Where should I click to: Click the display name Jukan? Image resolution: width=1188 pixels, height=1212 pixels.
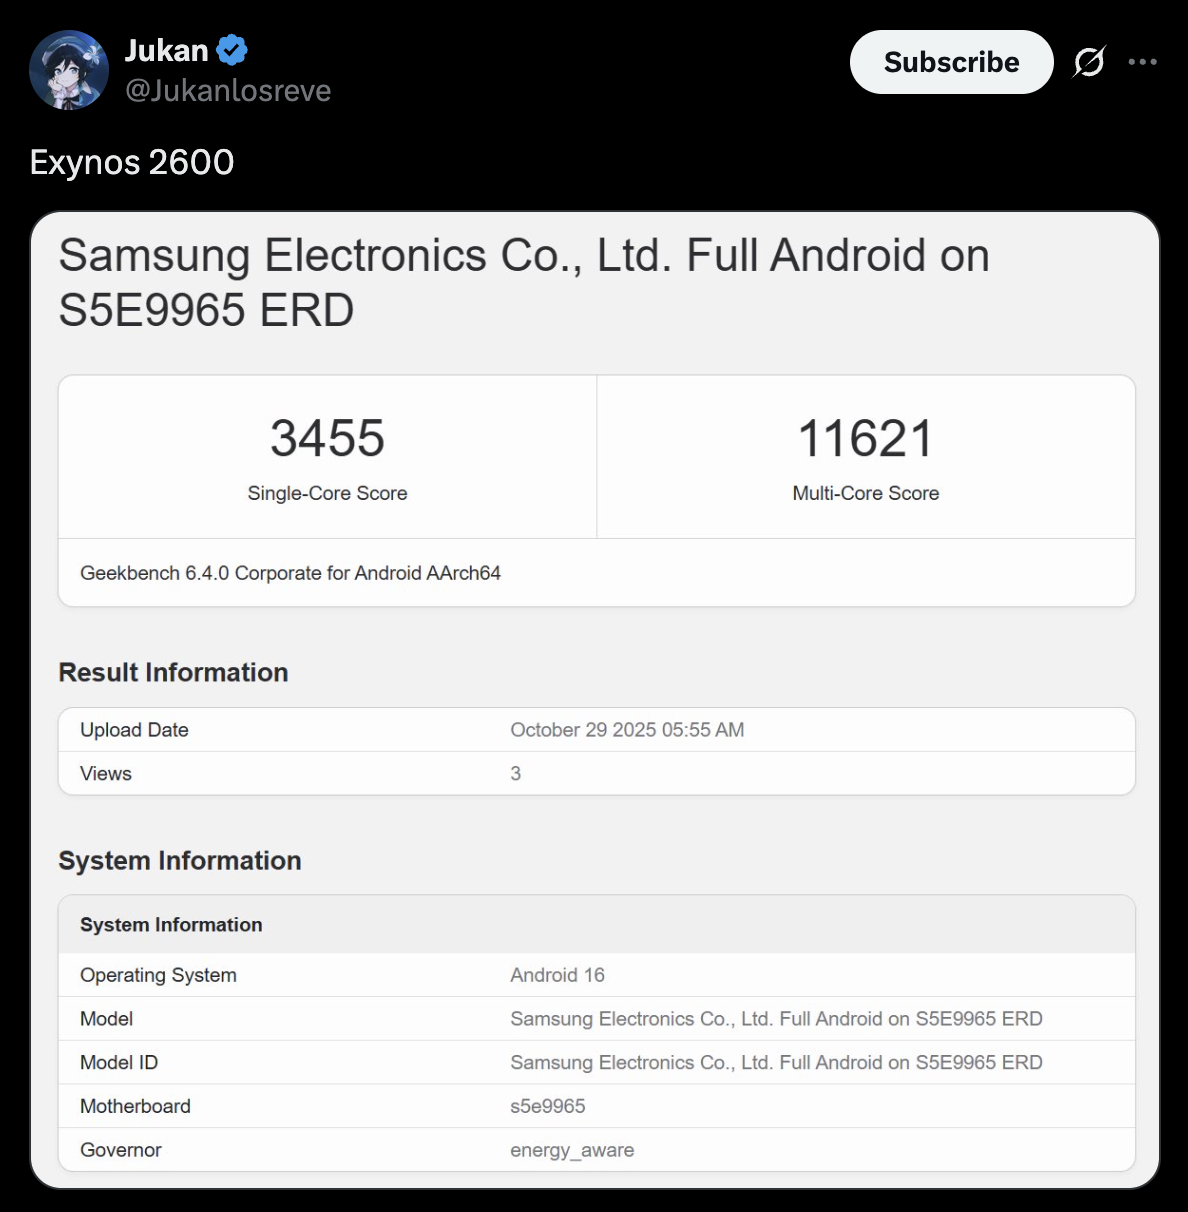point(165,50)
